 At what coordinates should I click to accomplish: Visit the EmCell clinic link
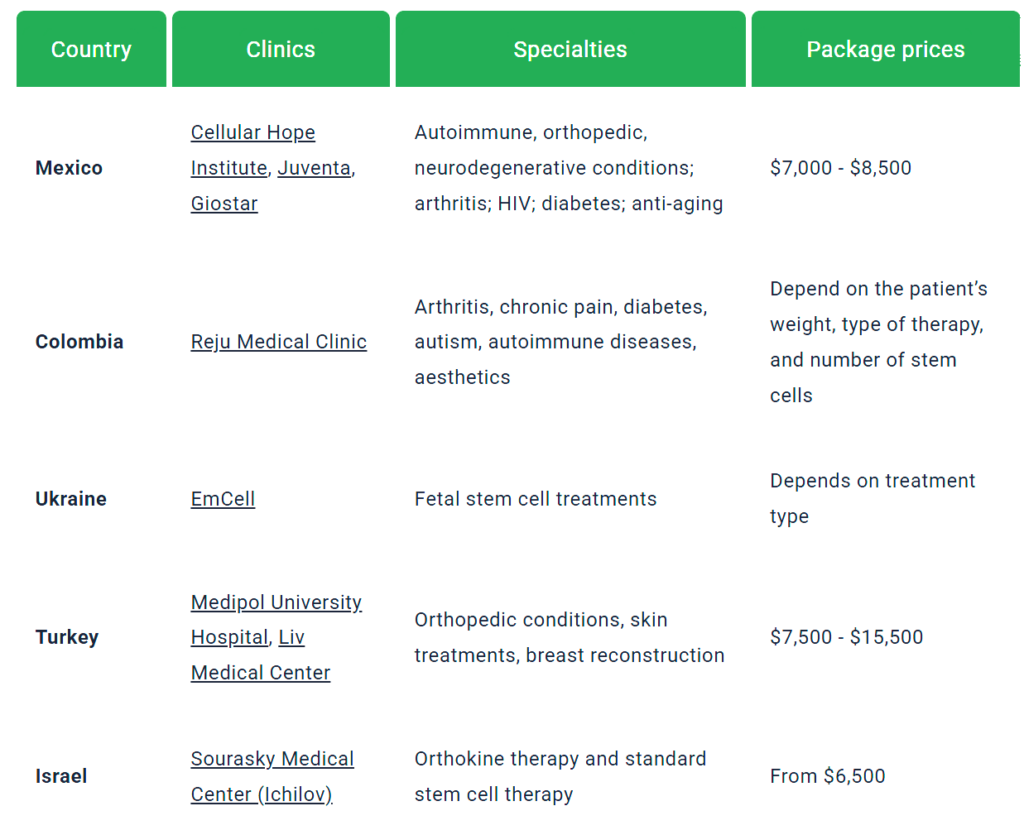[223, 499]
